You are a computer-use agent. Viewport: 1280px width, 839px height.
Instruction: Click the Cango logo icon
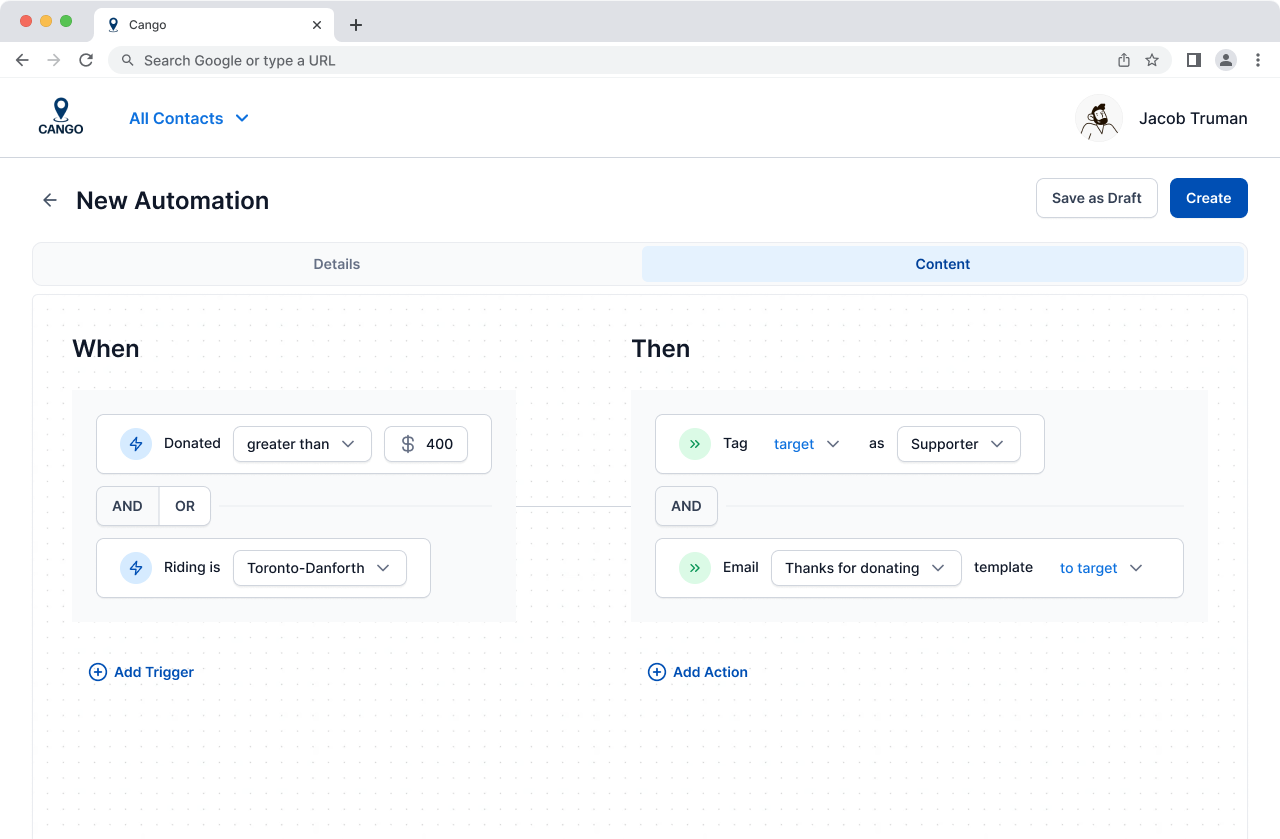tap(61, 117)
